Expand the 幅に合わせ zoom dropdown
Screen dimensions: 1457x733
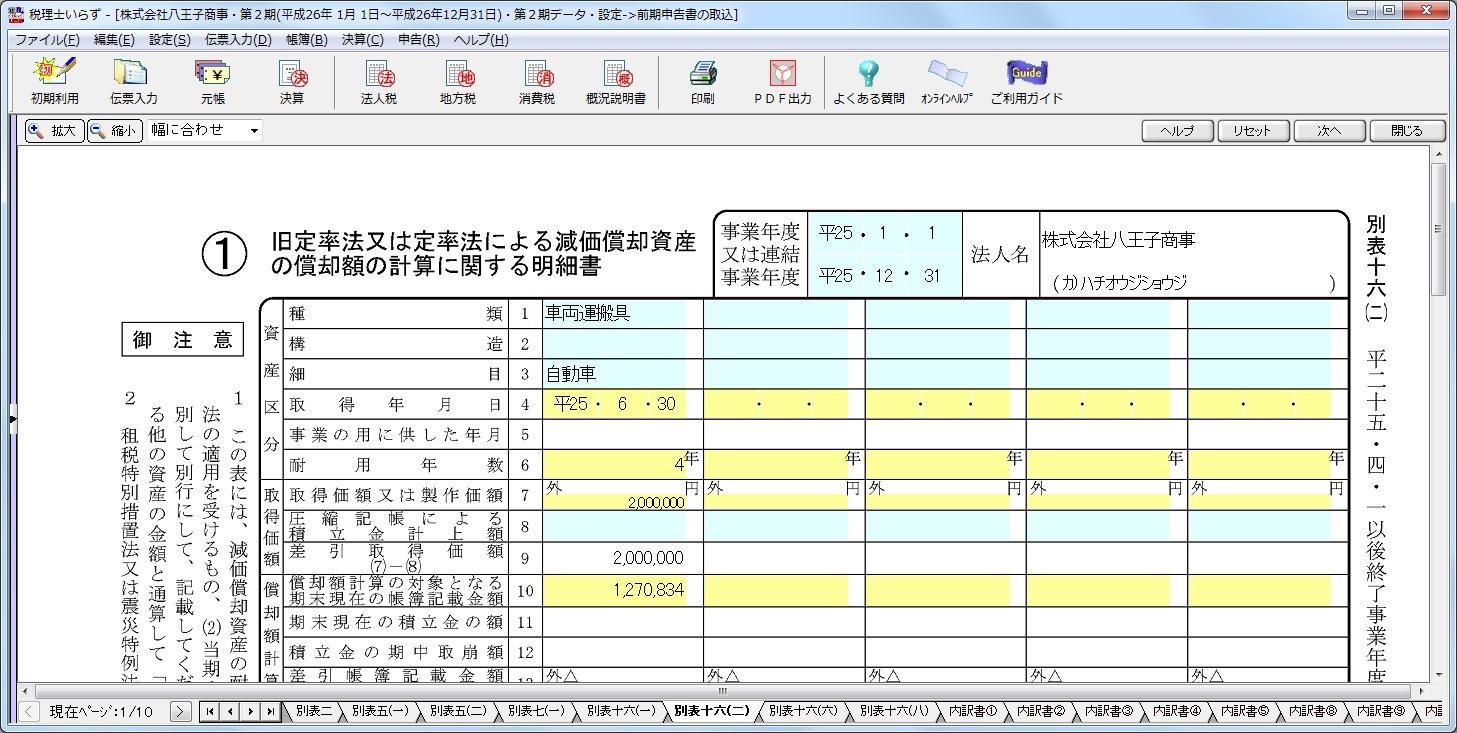(254, 131)
